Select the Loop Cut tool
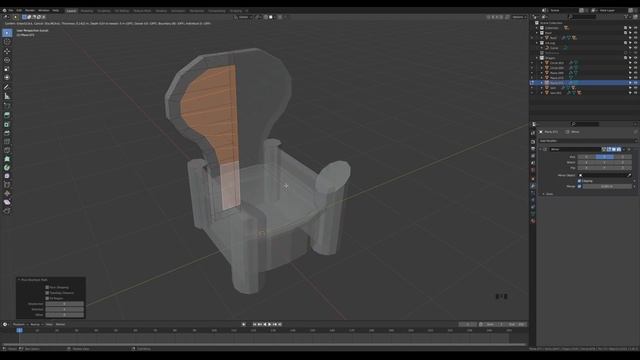This screenshot has height=360, width=640. coord(7,142)
